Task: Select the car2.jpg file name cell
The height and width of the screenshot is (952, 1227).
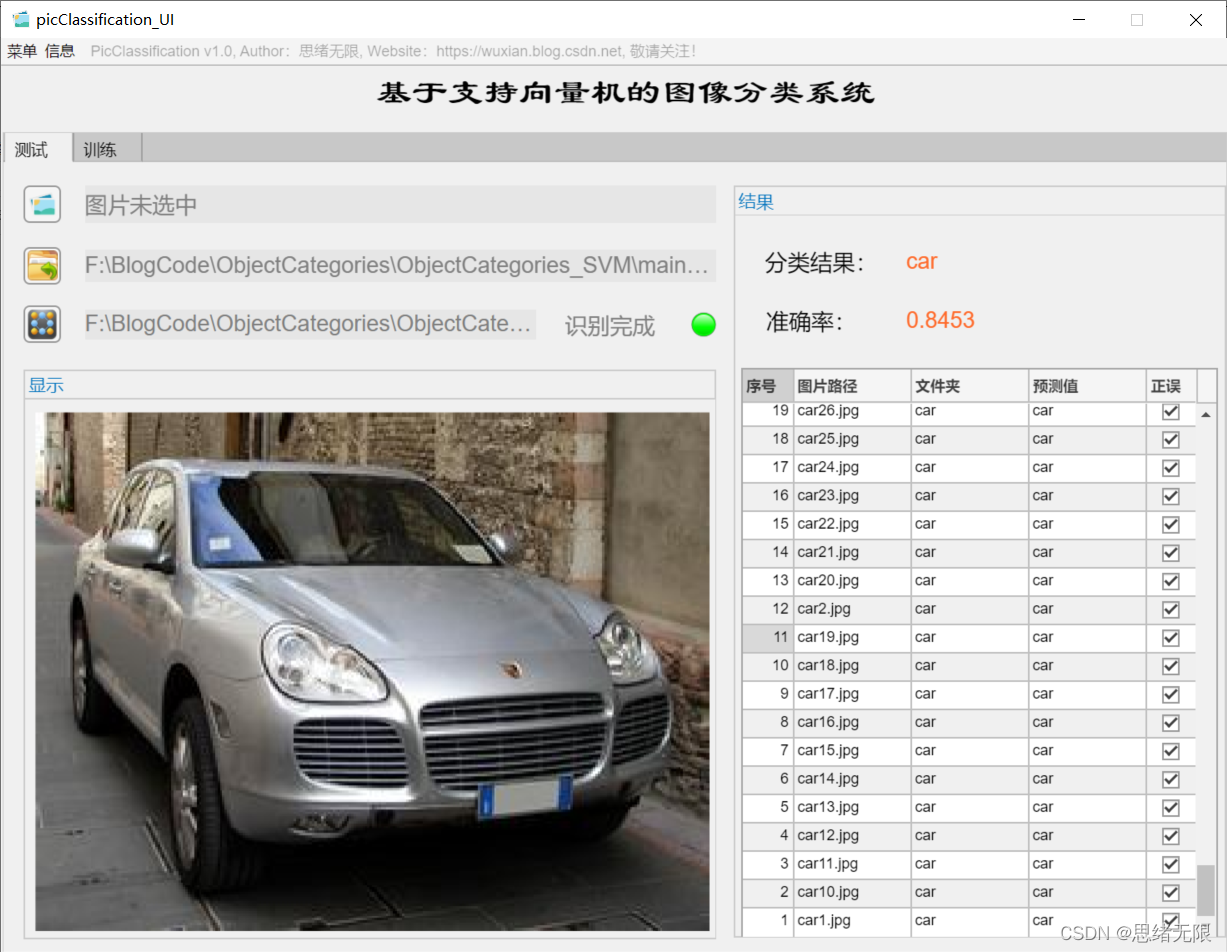Action: 853,609
